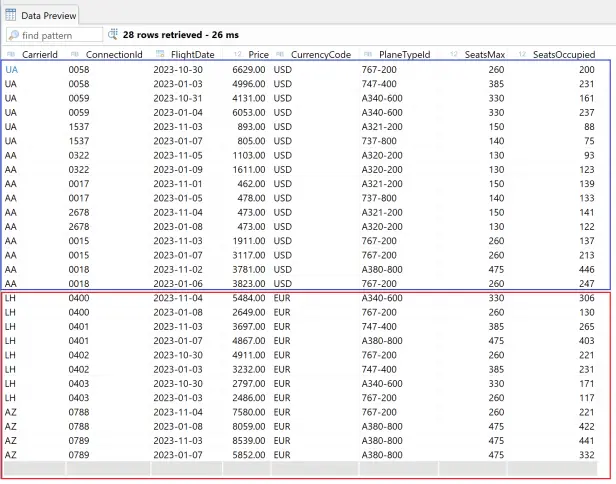This screenshot has height=484, width=616.
Task: Click seats occupied value 306
Action: tap(587, 298)
